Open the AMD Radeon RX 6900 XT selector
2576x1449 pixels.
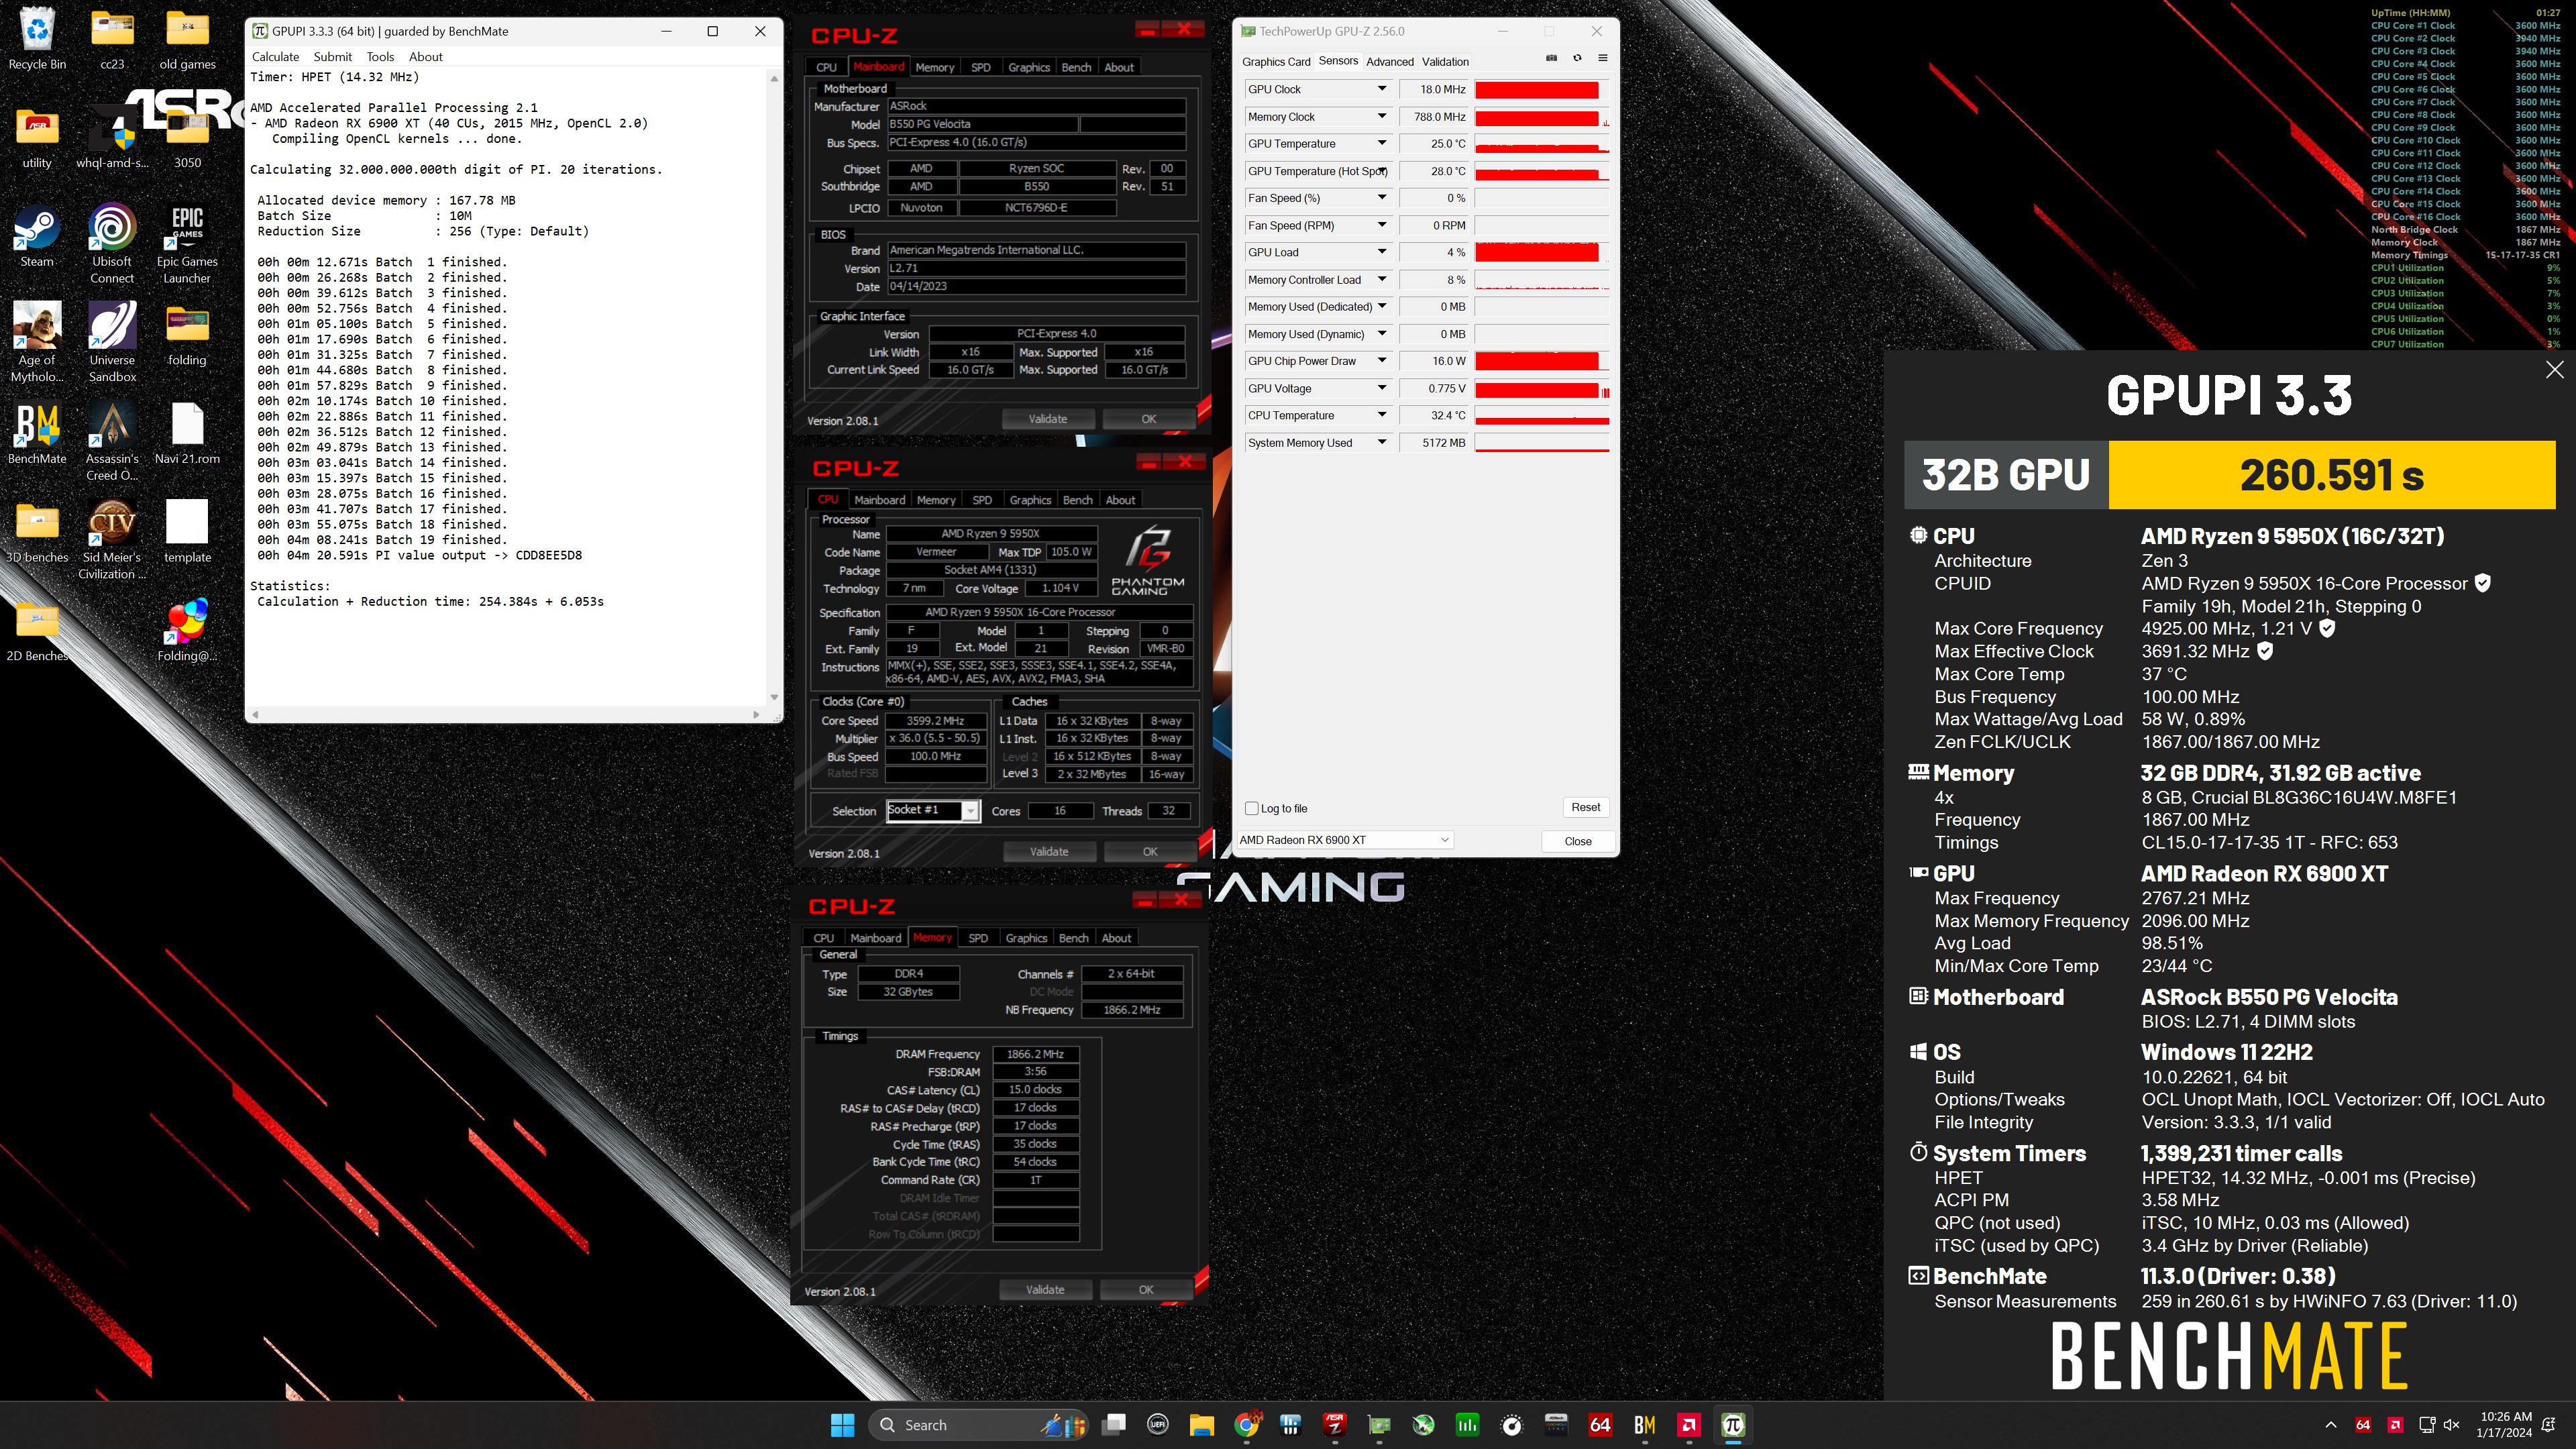pyautogui.click(x=1344, y=840)
